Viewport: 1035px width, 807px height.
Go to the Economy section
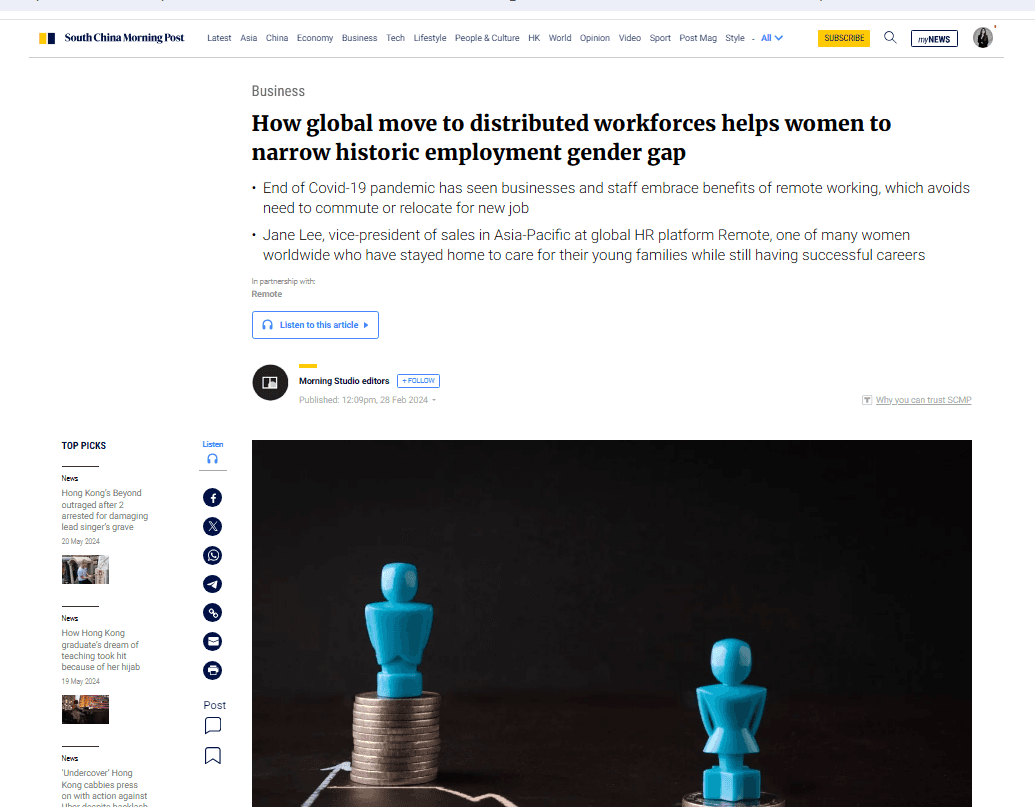tap(315, 38)
